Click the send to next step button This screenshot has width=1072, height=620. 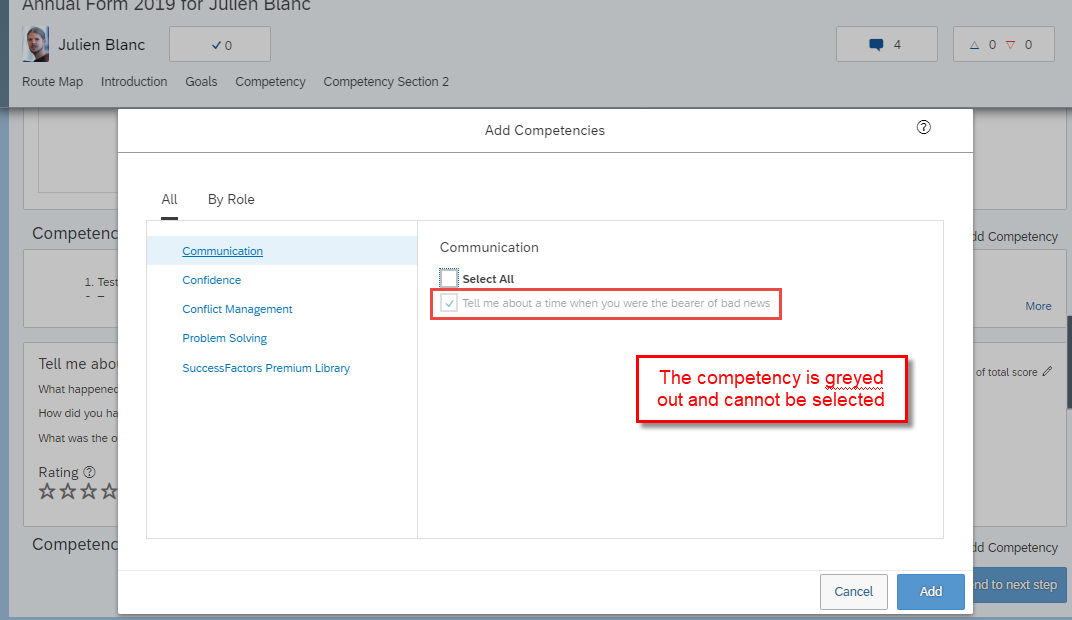(x=1019, y=584)
